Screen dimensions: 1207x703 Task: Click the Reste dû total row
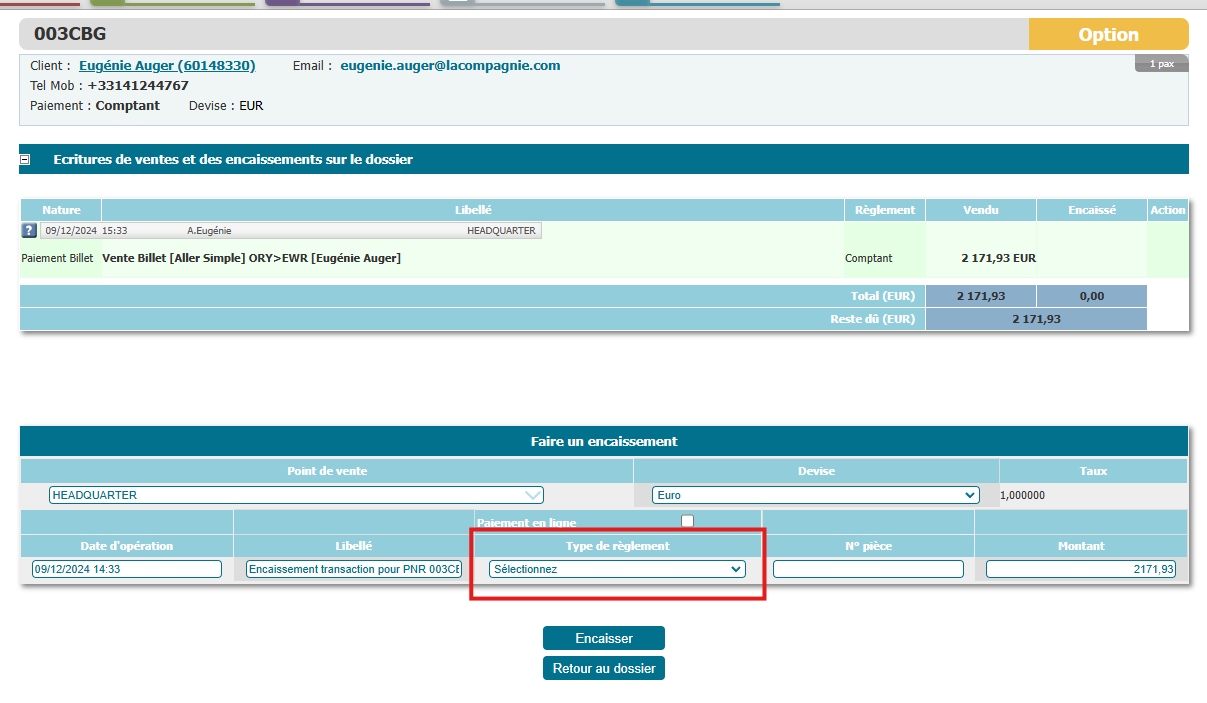pos(1036,318)
